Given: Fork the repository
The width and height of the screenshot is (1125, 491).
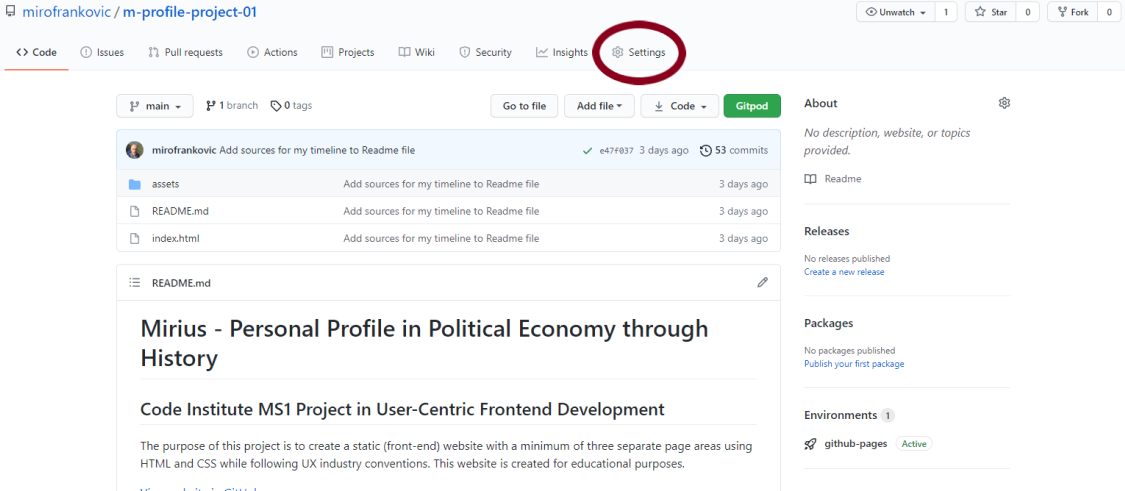Looking at the screenshot, I should [1073, 12].
